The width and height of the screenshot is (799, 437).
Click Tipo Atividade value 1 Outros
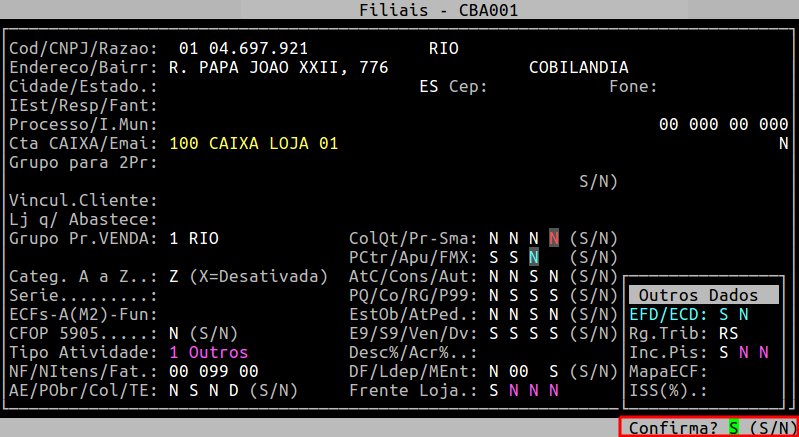tap(208, 352)
